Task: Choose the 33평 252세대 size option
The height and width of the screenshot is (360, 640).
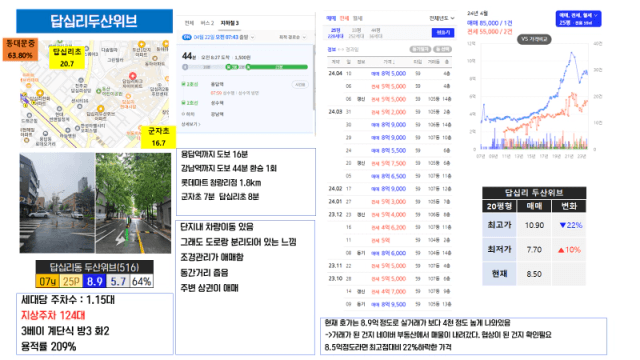Action: pos(356,33)
